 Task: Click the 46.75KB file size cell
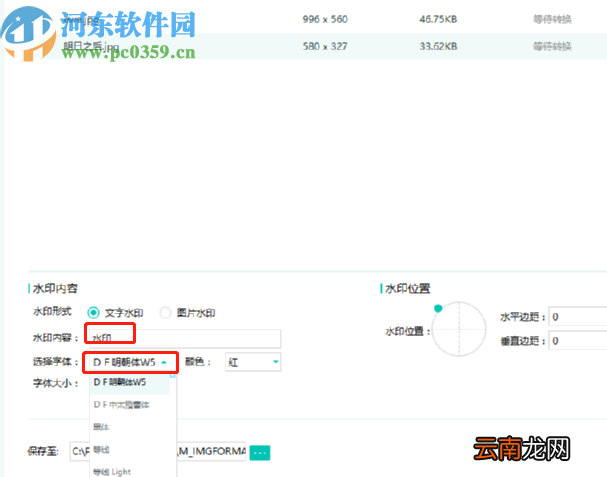[438, 19]
